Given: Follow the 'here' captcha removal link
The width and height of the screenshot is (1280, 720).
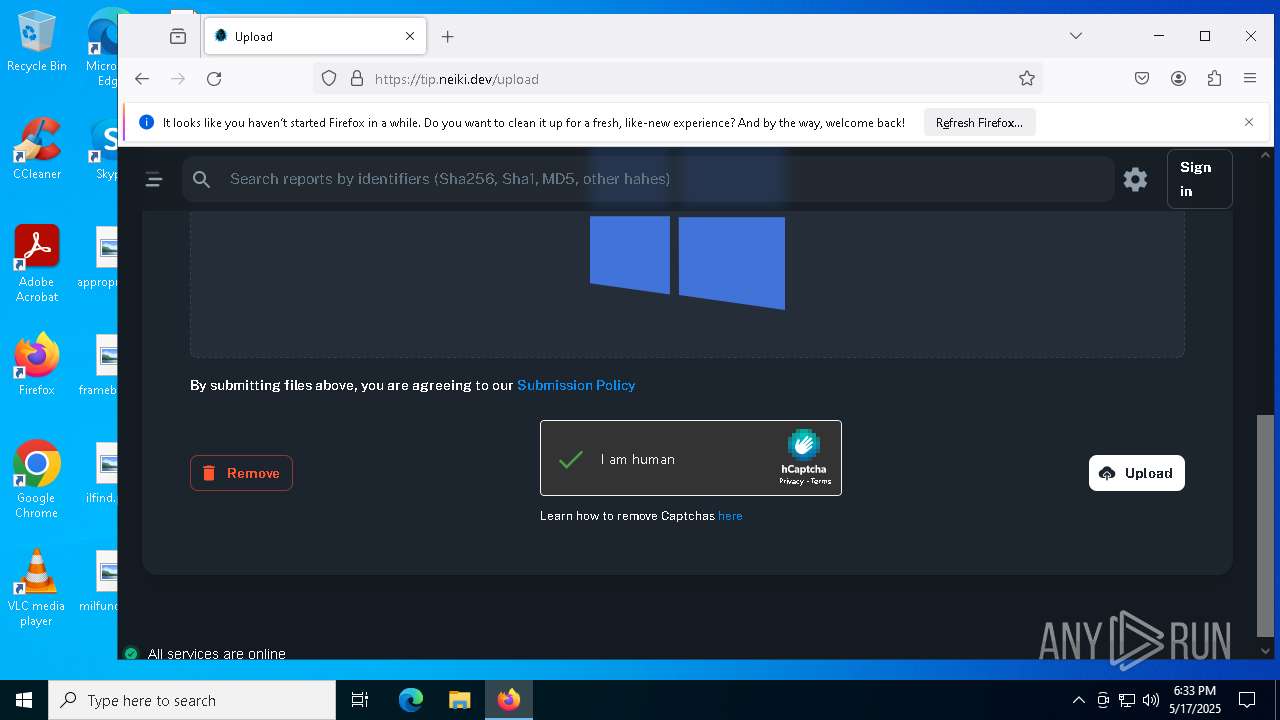Looking at the screenshot, I should (x=730, y=516).
